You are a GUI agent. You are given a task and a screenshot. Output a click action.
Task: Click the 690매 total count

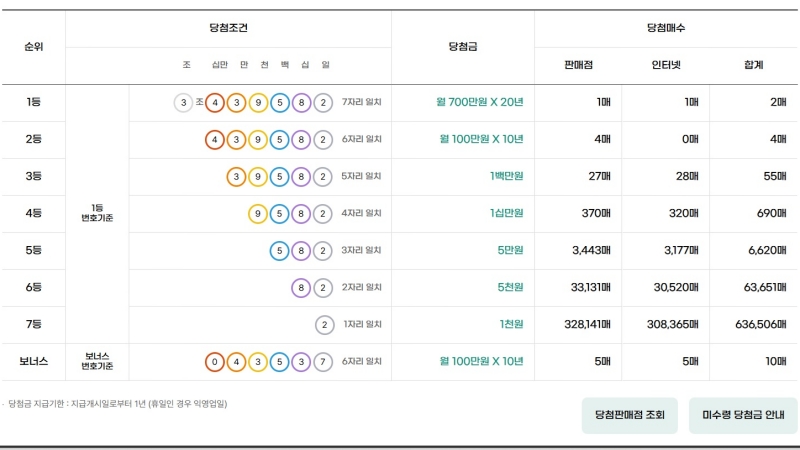(771, 213)
